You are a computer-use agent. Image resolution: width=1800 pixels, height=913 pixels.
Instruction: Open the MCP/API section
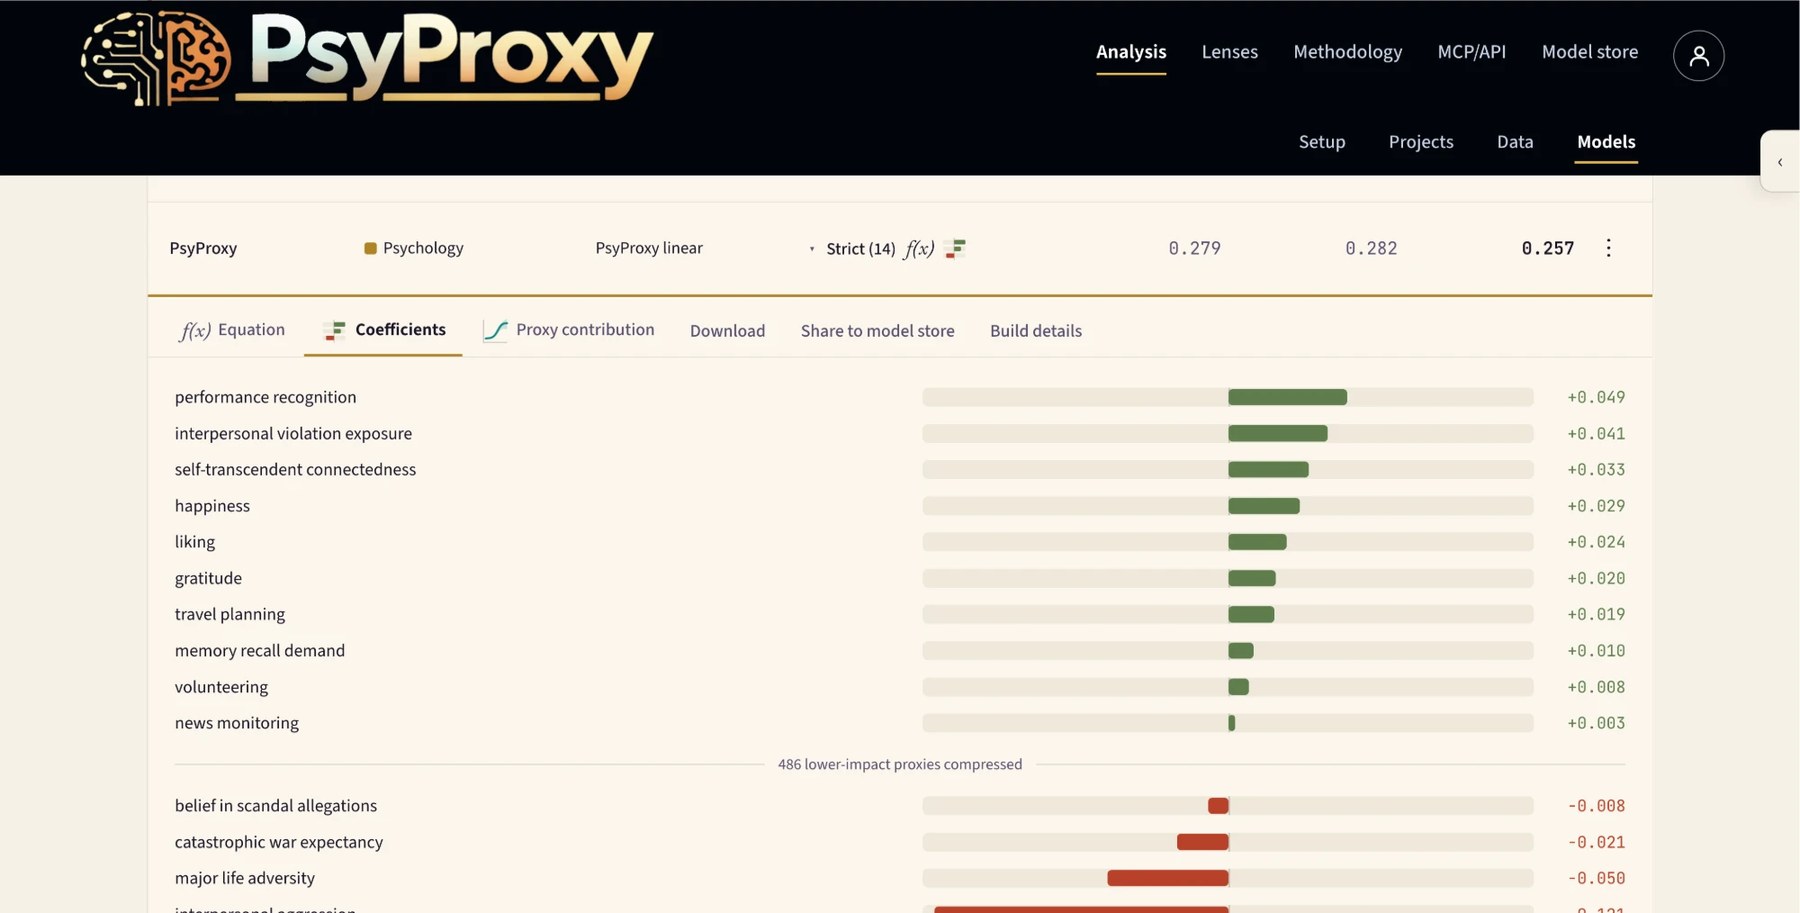[x=1471, y=52]
